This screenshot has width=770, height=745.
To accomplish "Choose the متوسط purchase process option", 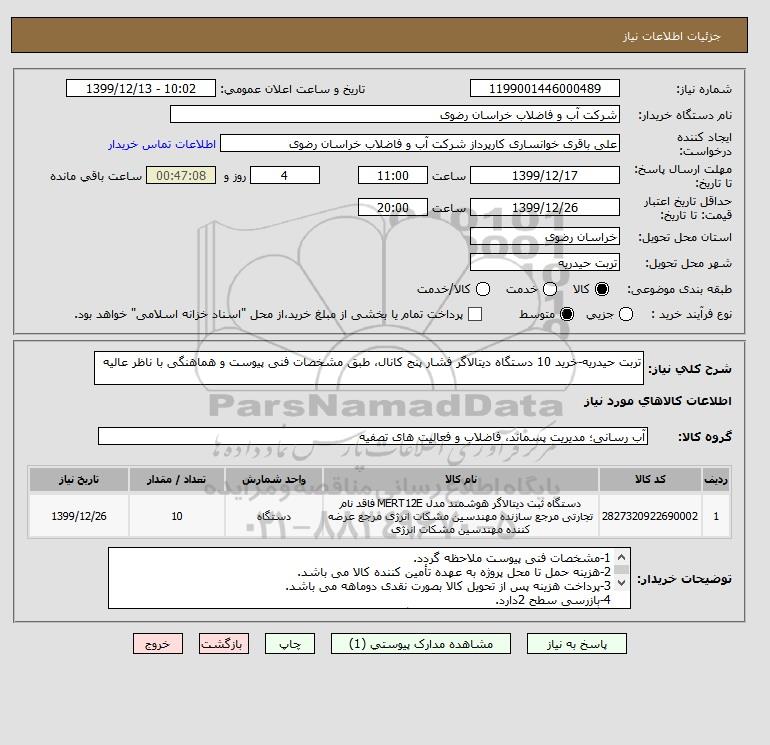I will tap(567, 314).
